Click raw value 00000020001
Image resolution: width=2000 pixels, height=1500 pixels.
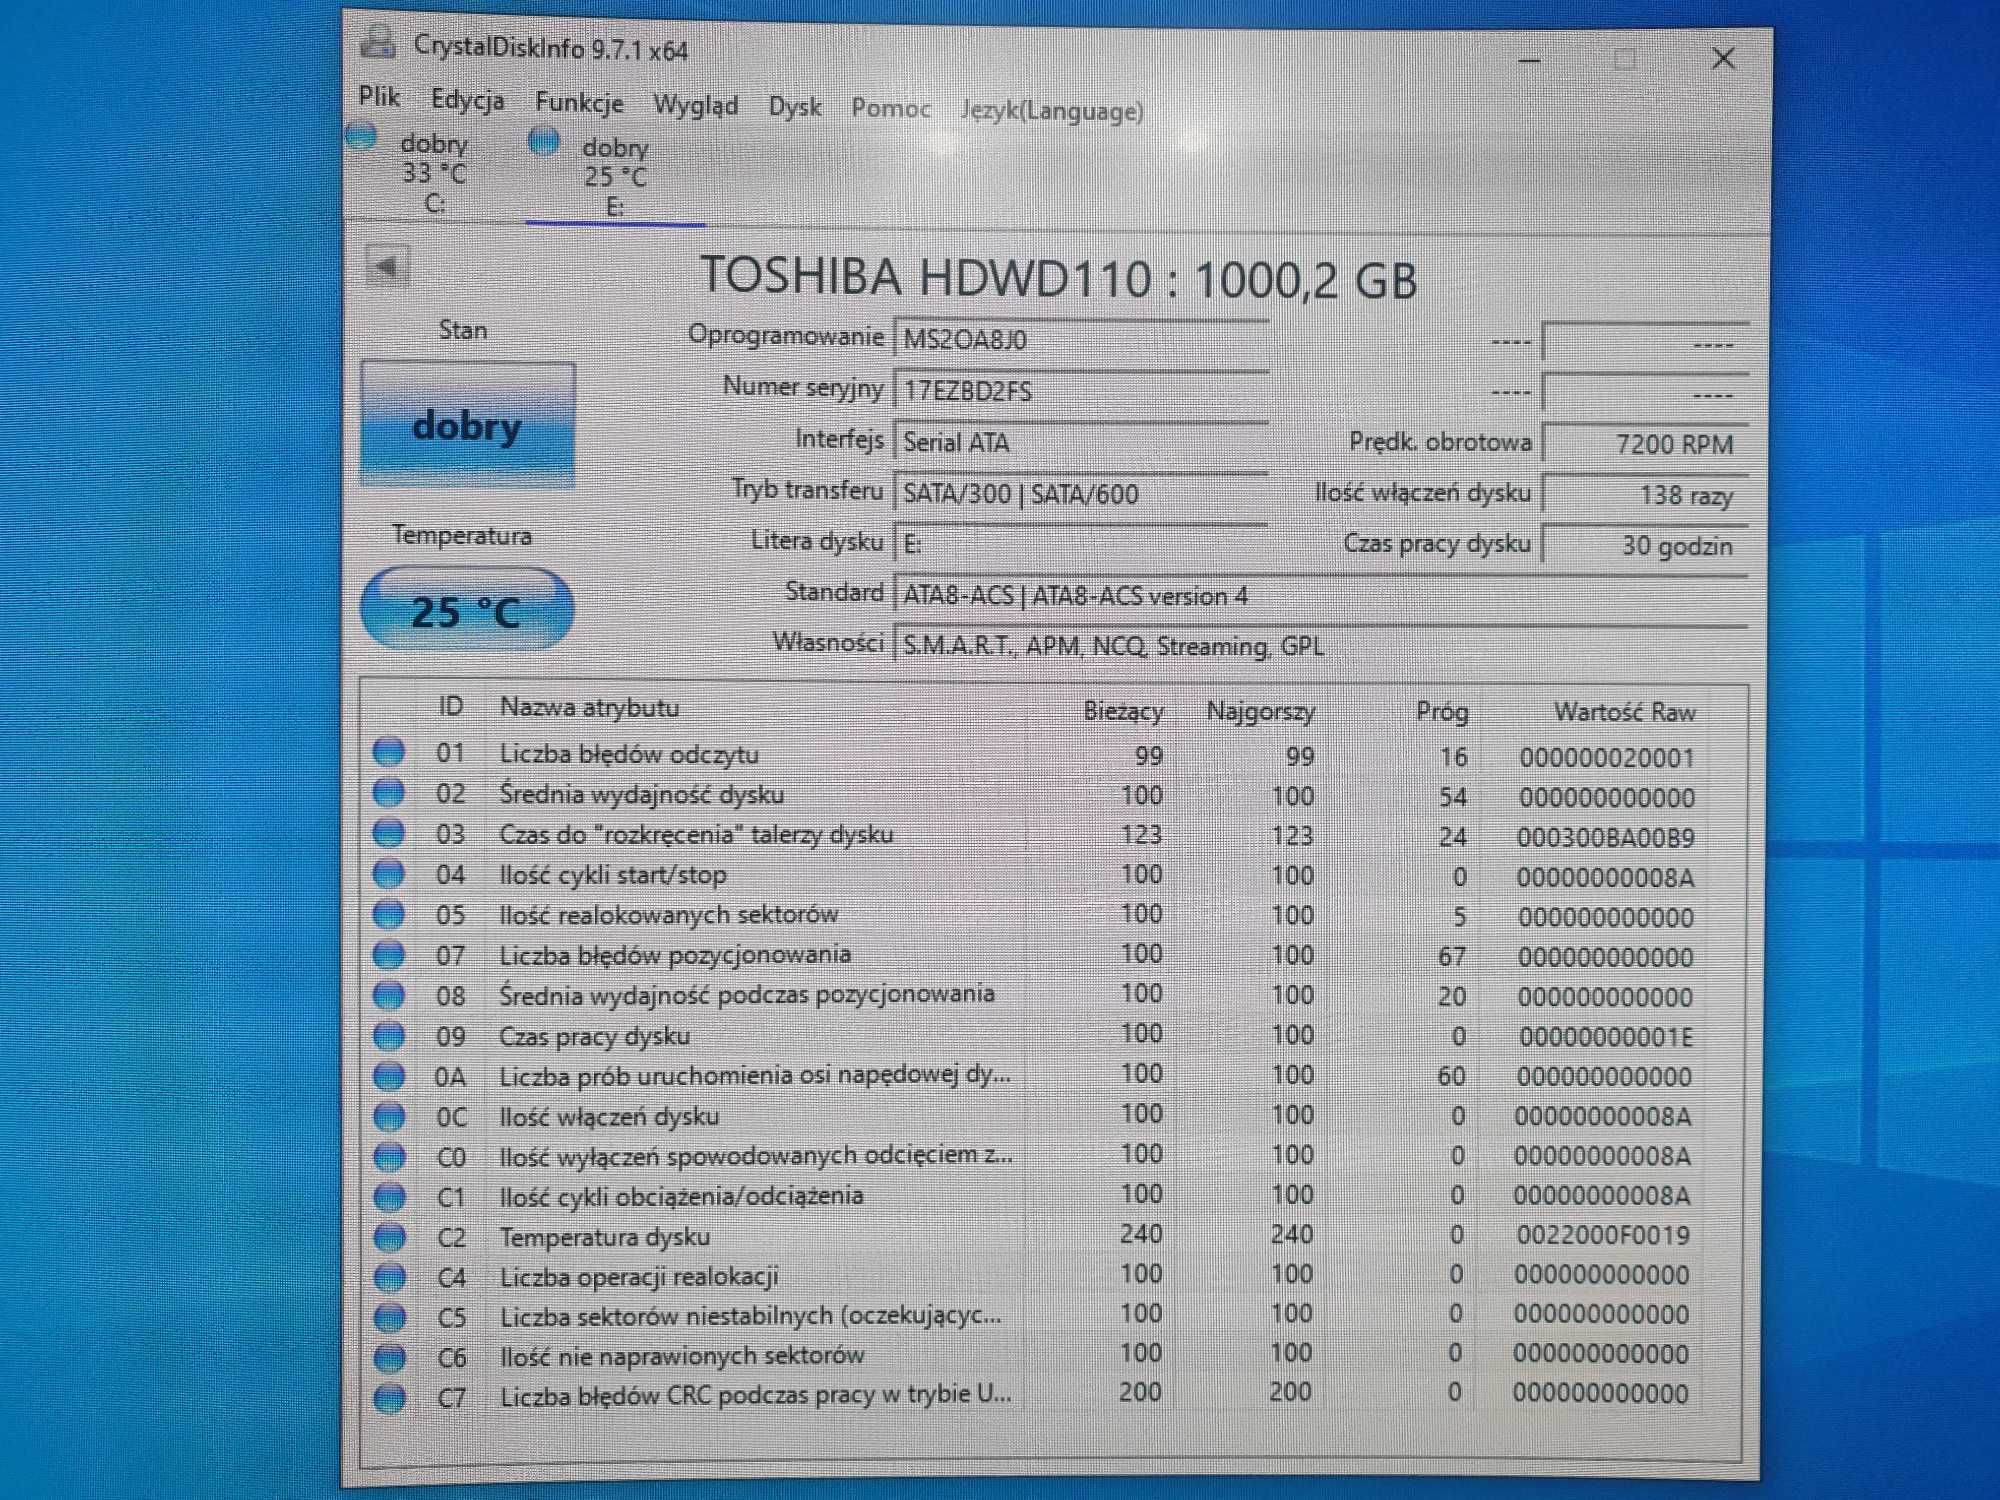[1607, 758]
